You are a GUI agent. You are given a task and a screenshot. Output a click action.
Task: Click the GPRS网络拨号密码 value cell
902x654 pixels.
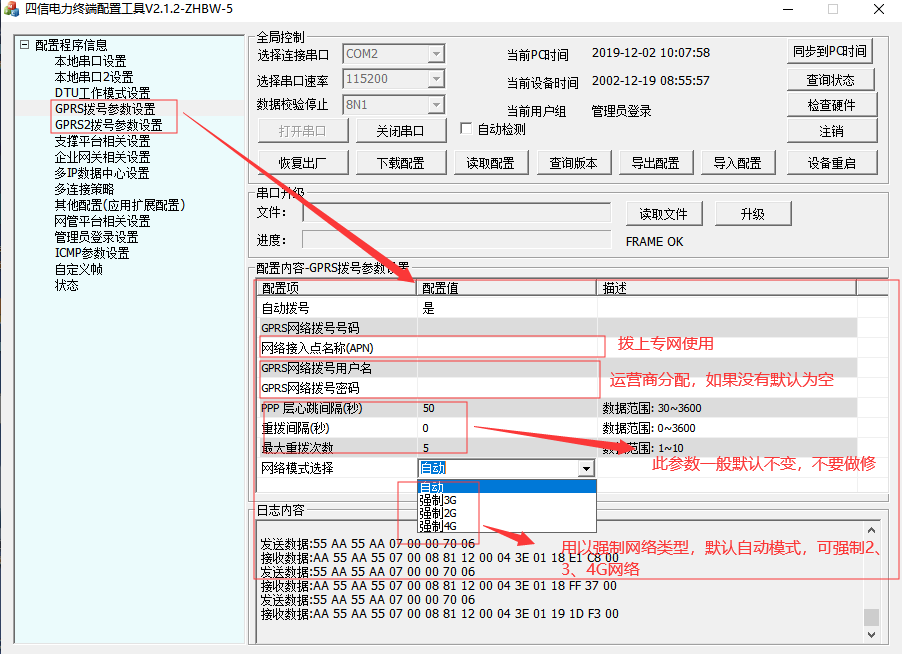tap(507, 388)
